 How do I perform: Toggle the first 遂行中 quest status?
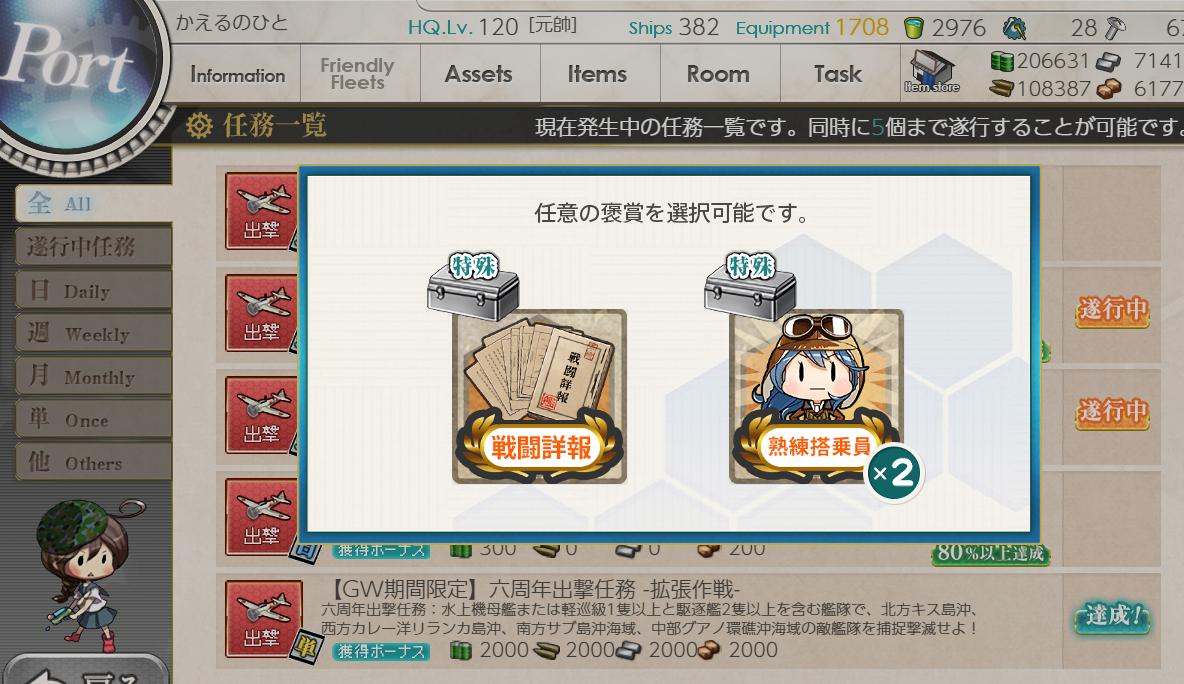point(1112,310)
